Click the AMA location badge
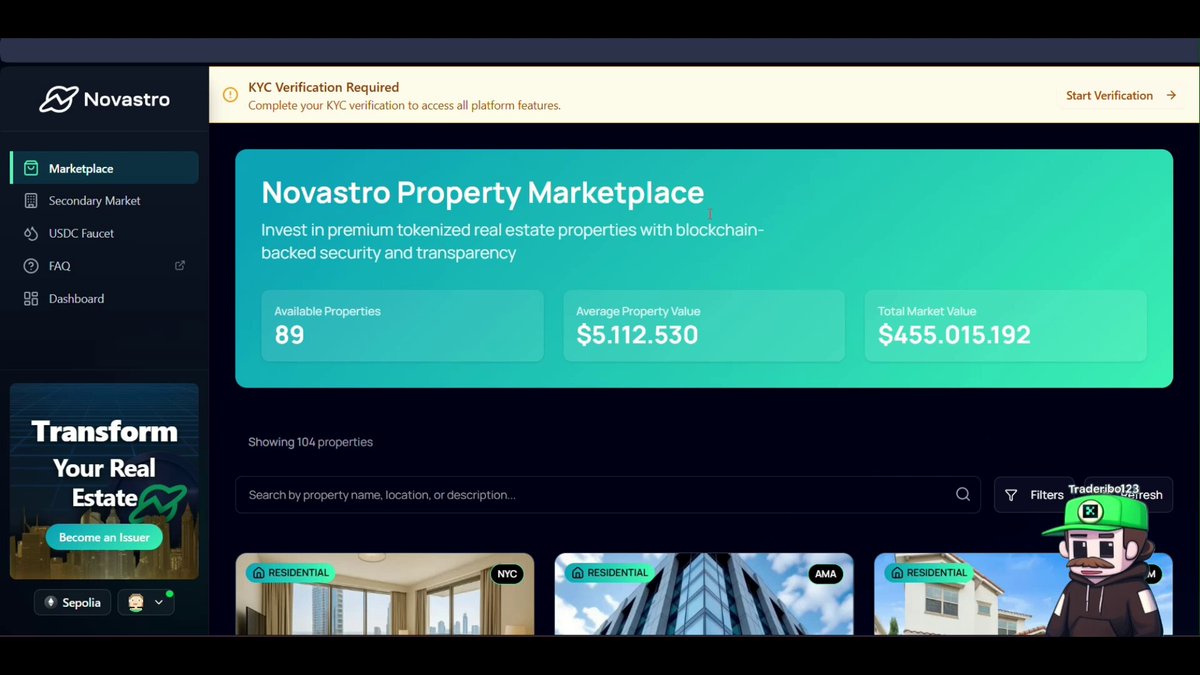1200x675 pixels. (826, 574)
